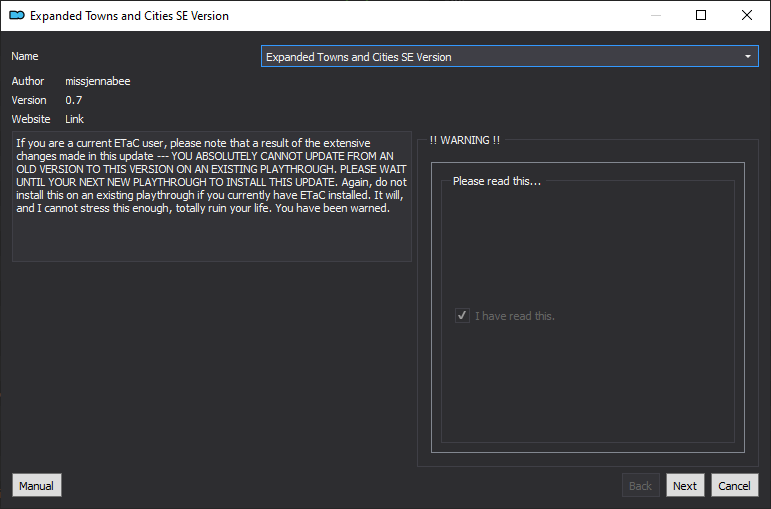771x509 pixels.
Task: Proceed with the Next button
Action: coord(685,485)
